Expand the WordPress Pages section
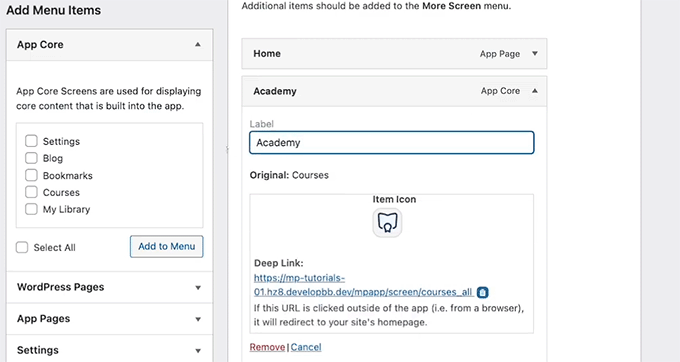Screen dimensions: 680x362 coord(110,287)
